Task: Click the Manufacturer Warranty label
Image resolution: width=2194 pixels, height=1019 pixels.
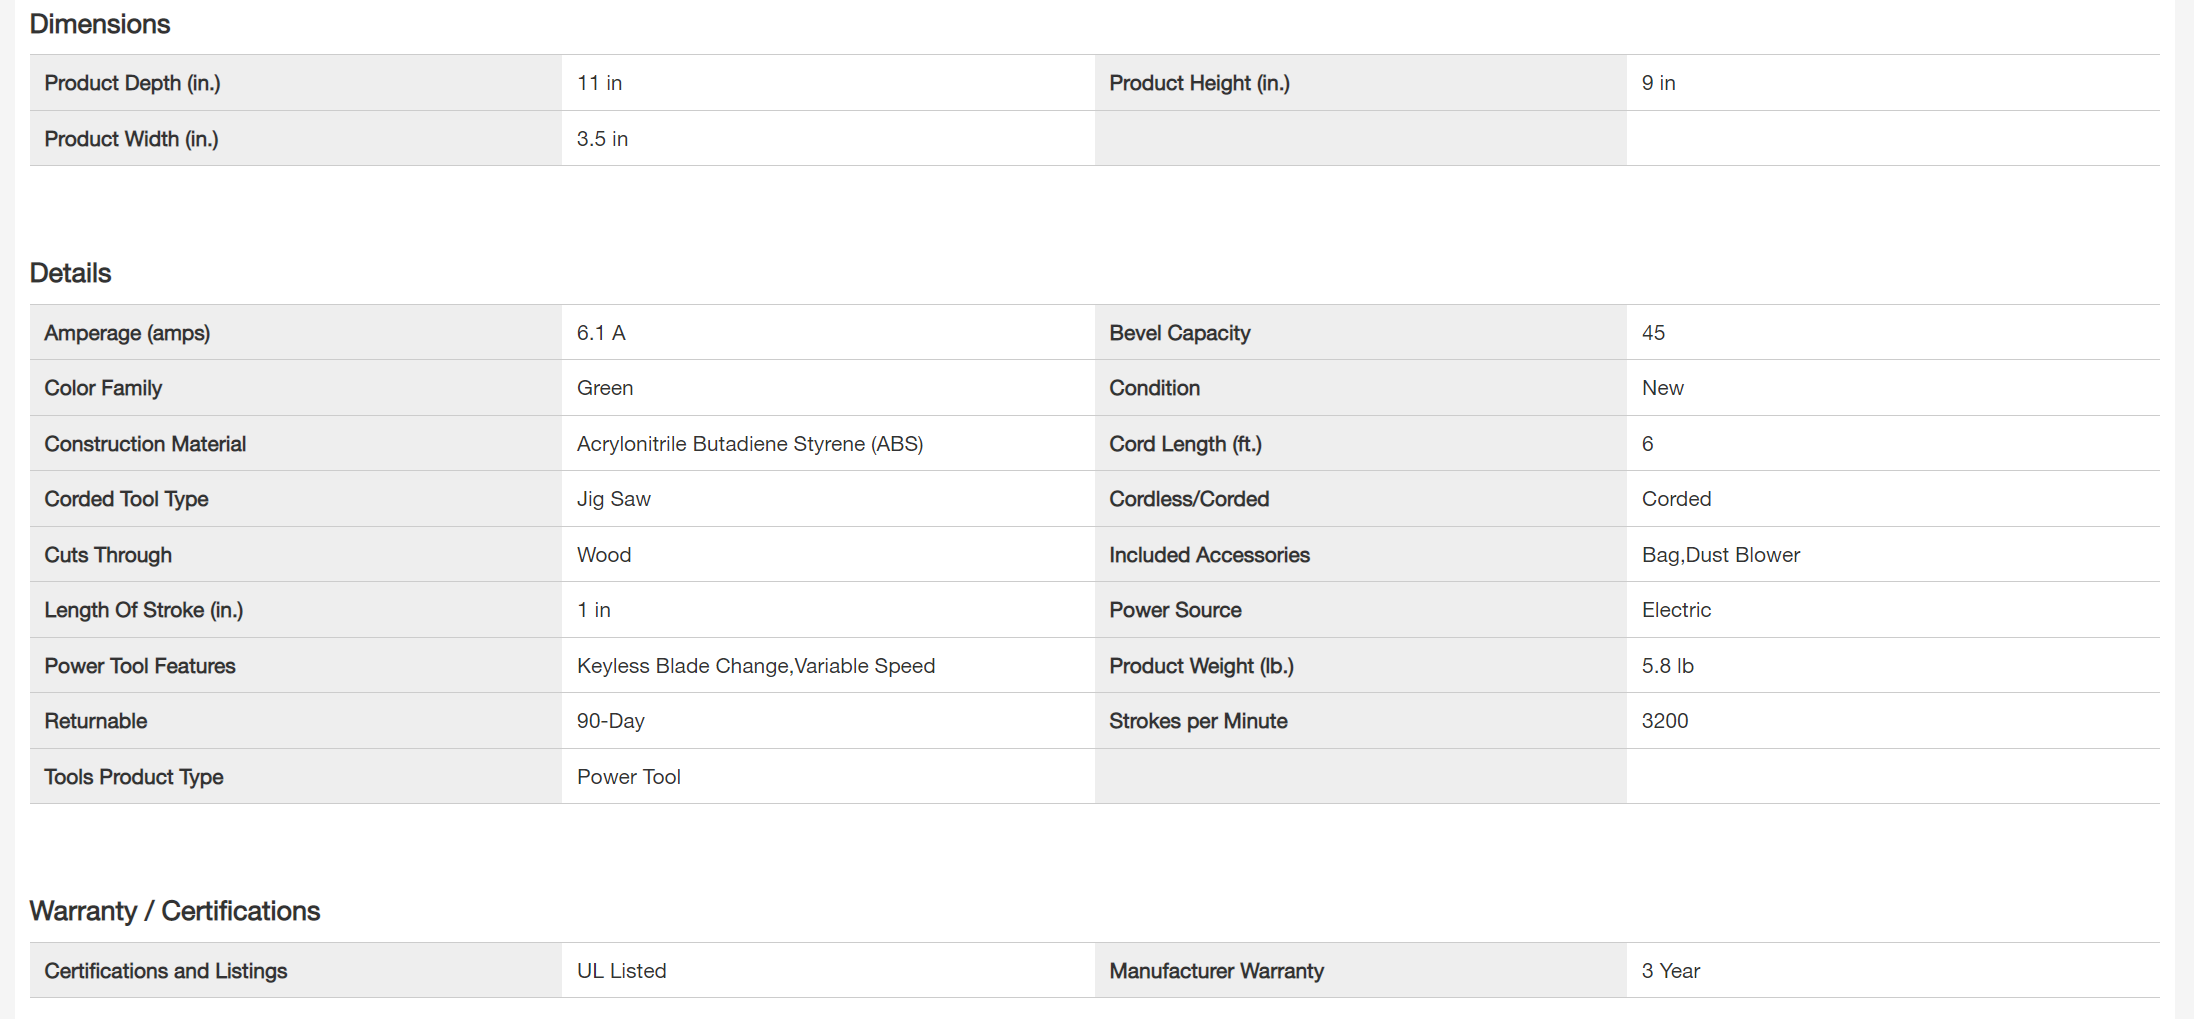Action: (1216, 971)
